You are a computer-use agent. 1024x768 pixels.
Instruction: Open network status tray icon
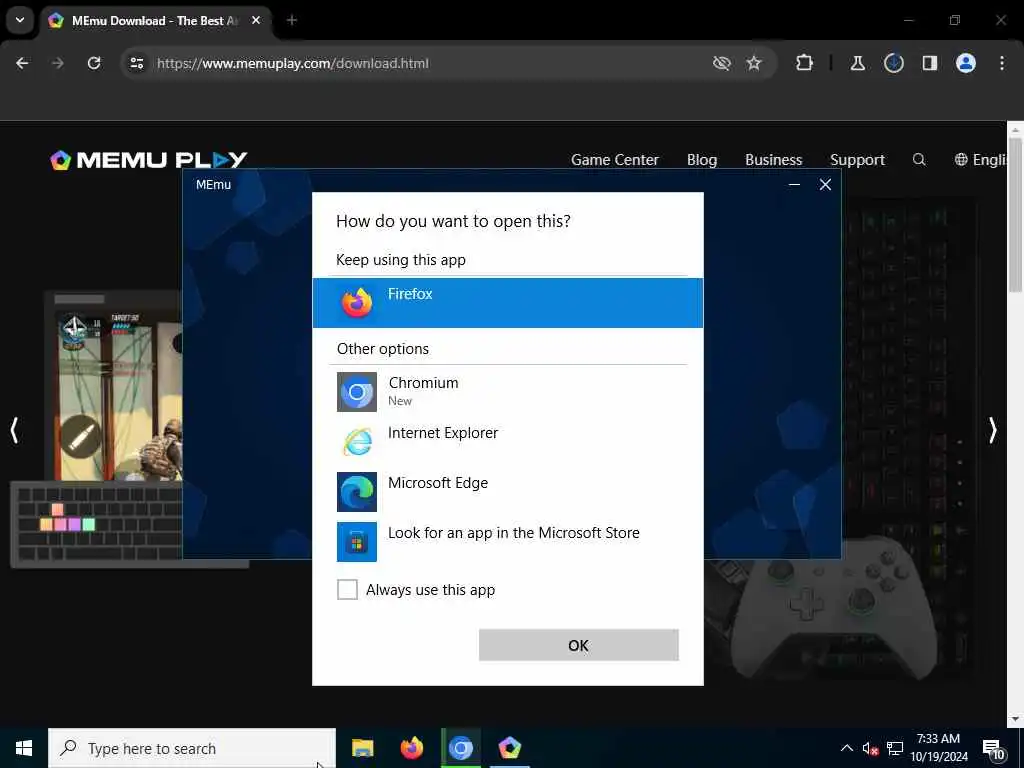tap(895, 749)
